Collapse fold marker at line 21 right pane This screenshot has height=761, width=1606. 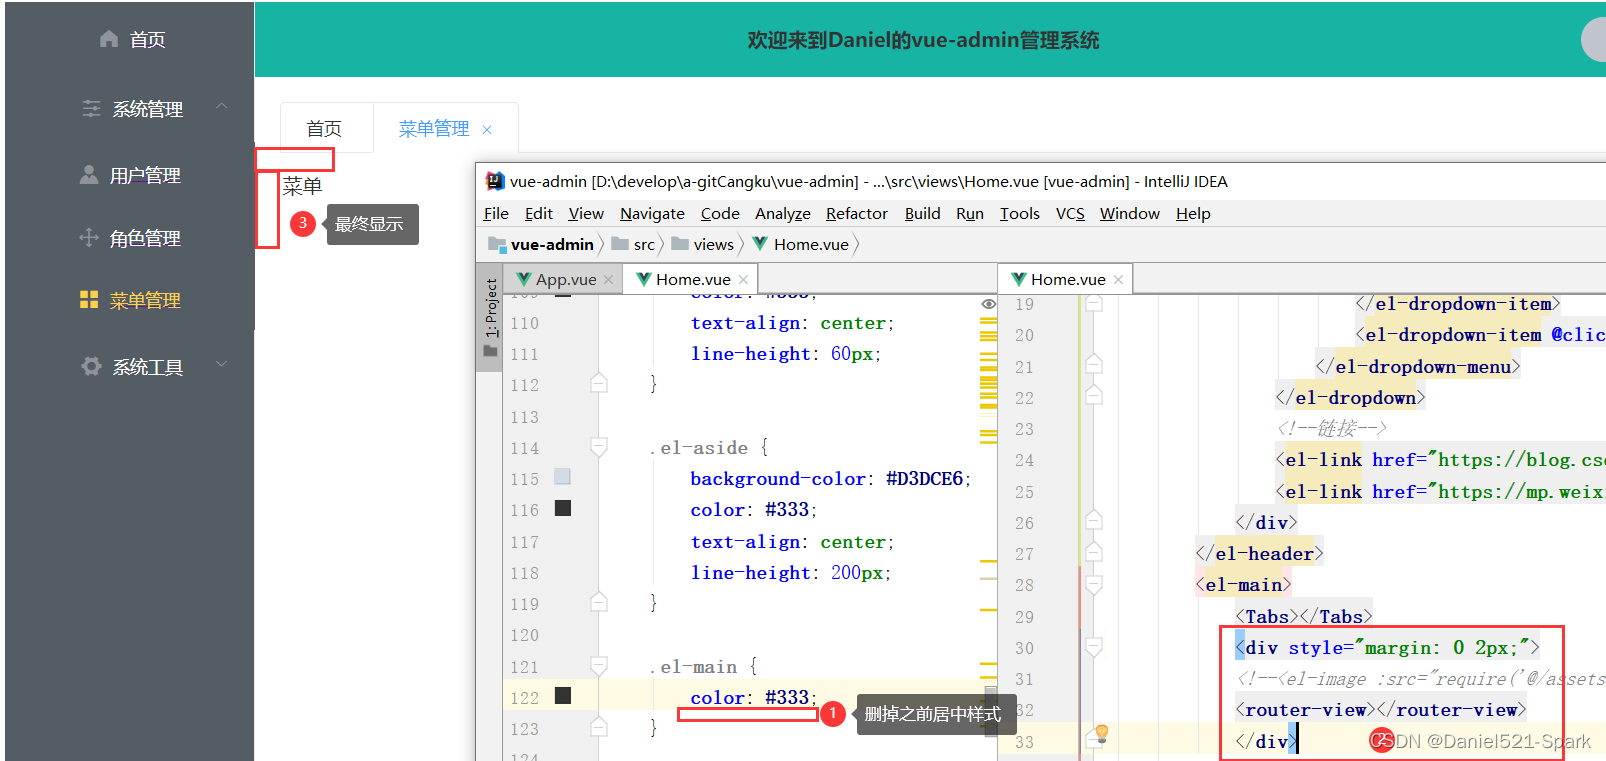click(1094, 365)
